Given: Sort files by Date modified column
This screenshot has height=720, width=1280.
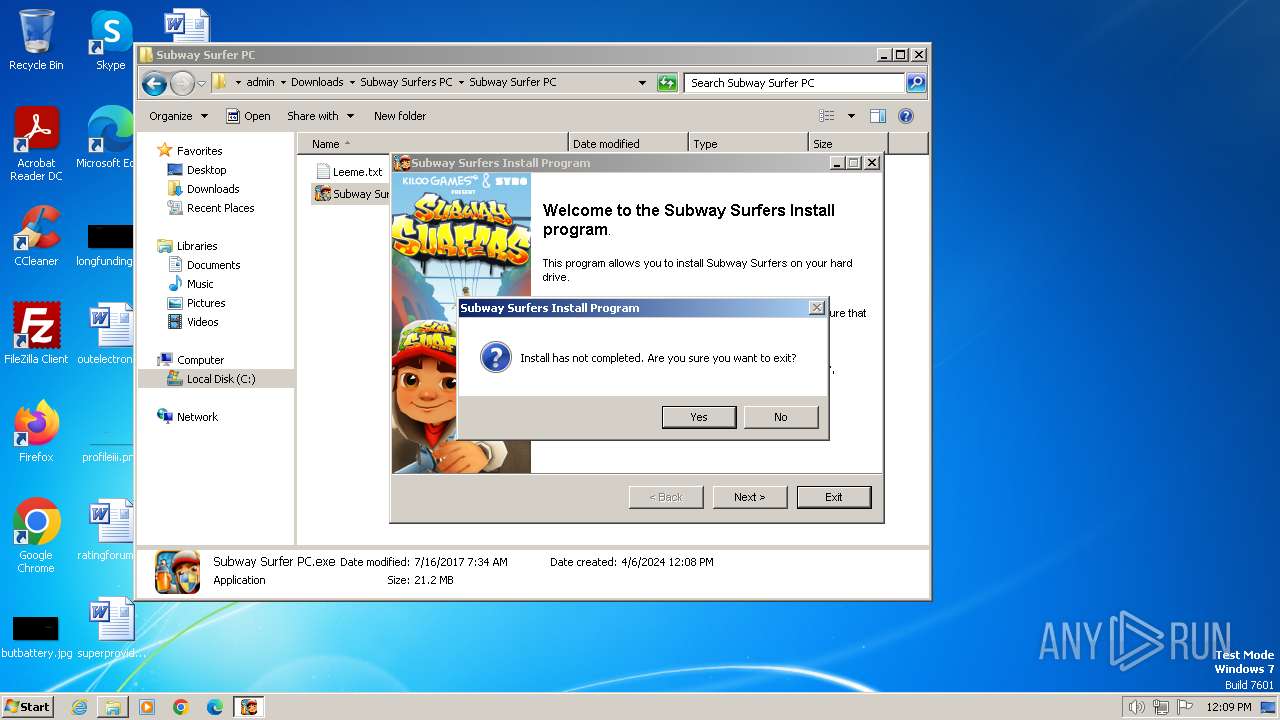Looking at the screenshot, I should tap(628, 144).
